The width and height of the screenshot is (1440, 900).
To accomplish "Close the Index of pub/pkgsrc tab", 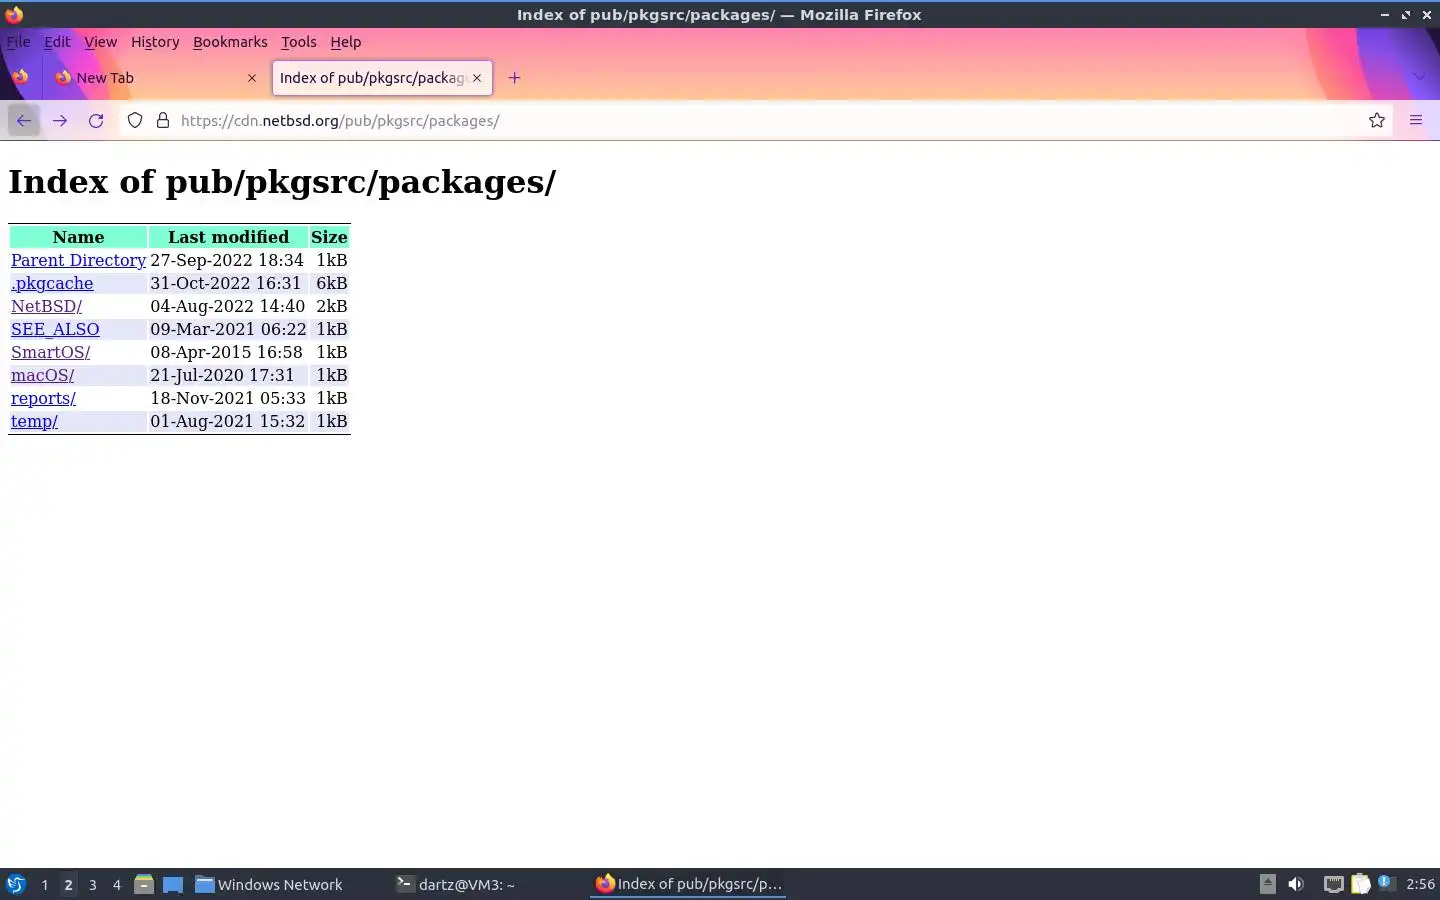I will (477, 78).
